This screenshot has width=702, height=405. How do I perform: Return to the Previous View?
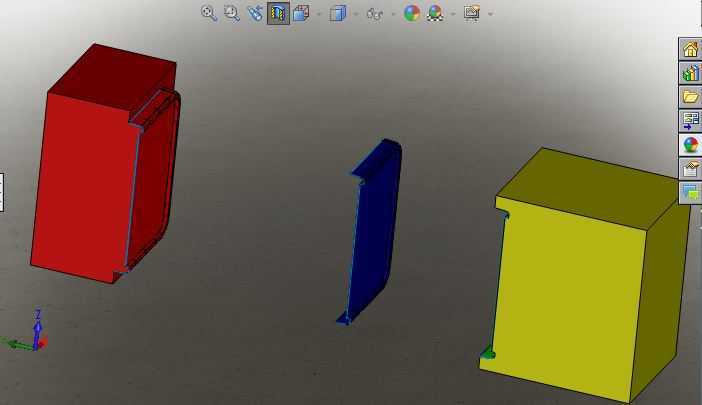click(x=255, y=13)
